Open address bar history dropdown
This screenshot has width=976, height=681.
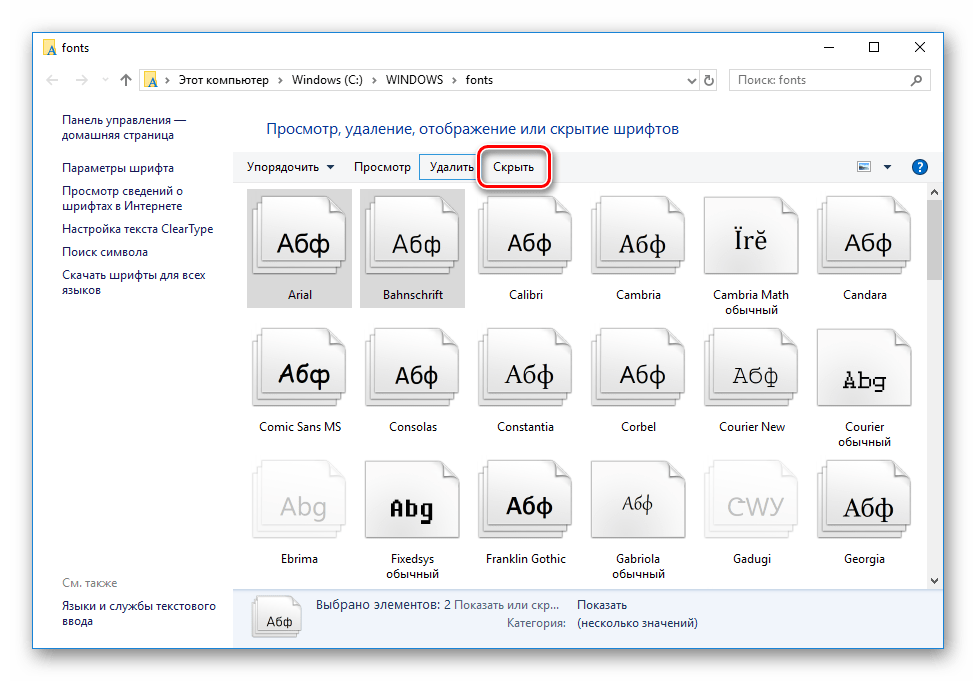(691, 80)
